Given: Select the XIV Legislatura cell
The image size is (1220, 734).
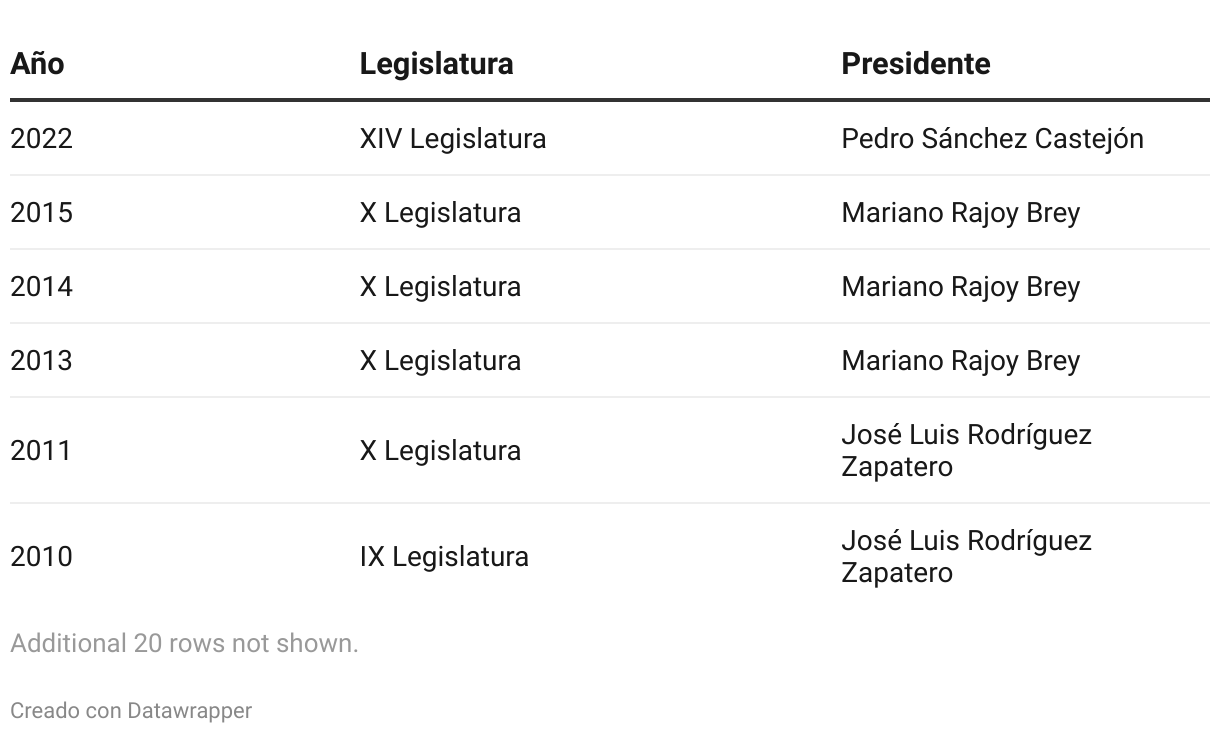Looking at the screenshot, I should [x=453, y=138].
